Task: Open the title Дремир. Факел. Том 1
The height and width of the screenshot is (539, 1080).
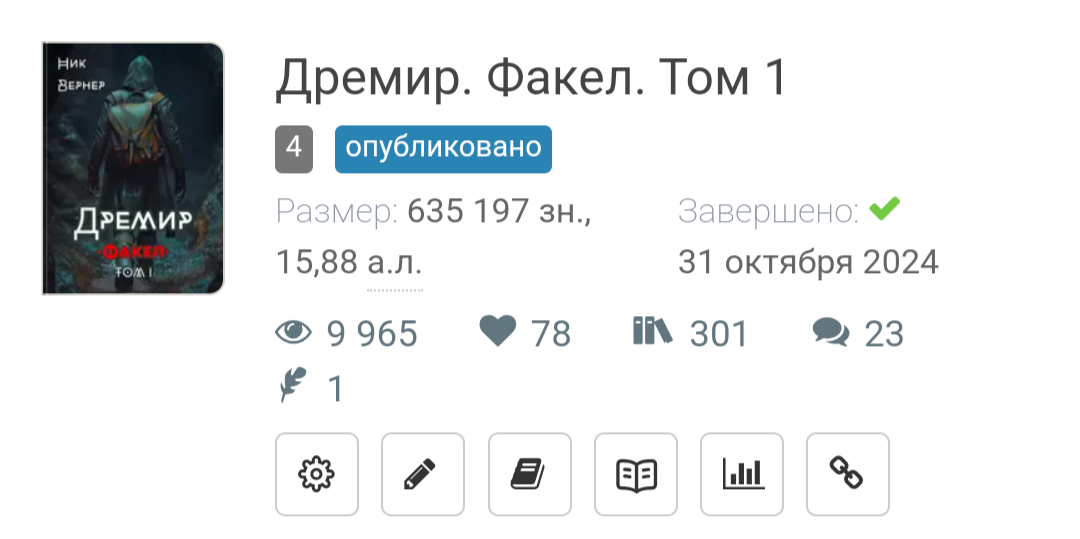Action: [530, 77]
